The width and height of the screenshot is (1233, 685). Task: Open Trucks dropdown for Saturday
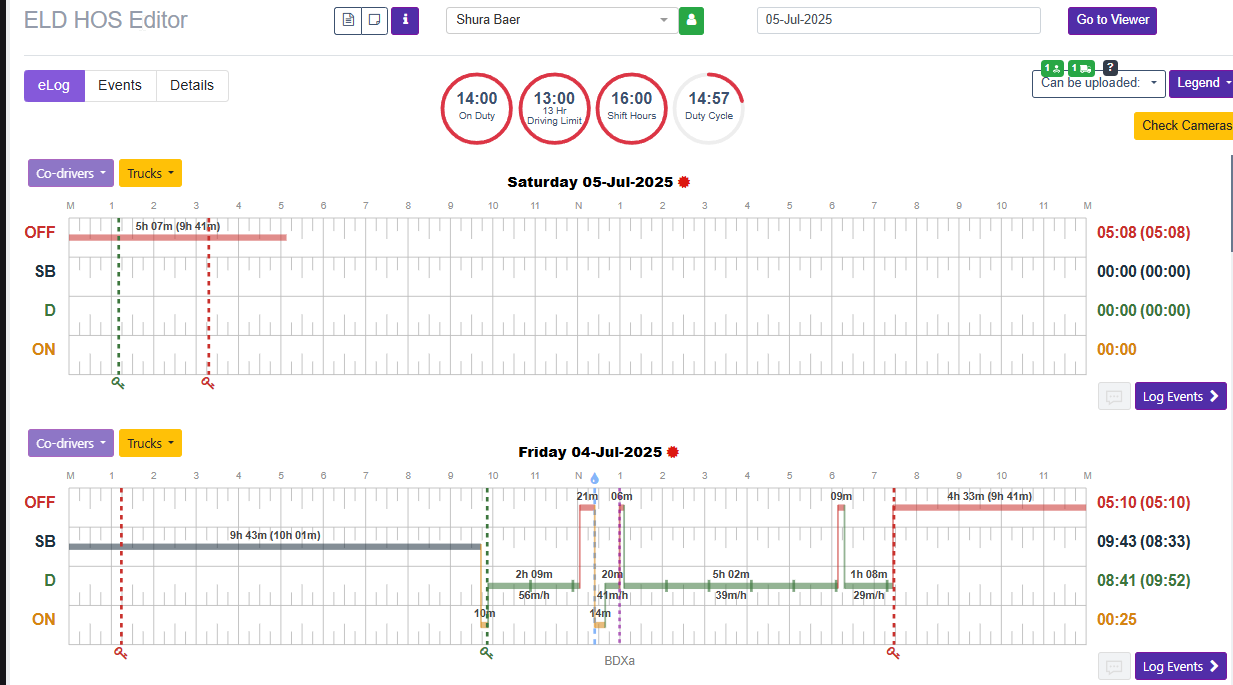(150, 173)
